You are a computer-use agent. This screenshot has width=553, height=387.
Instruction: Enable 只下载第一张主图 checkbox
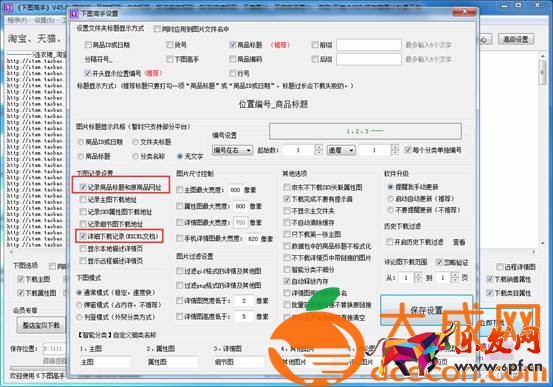click(287, 234)
